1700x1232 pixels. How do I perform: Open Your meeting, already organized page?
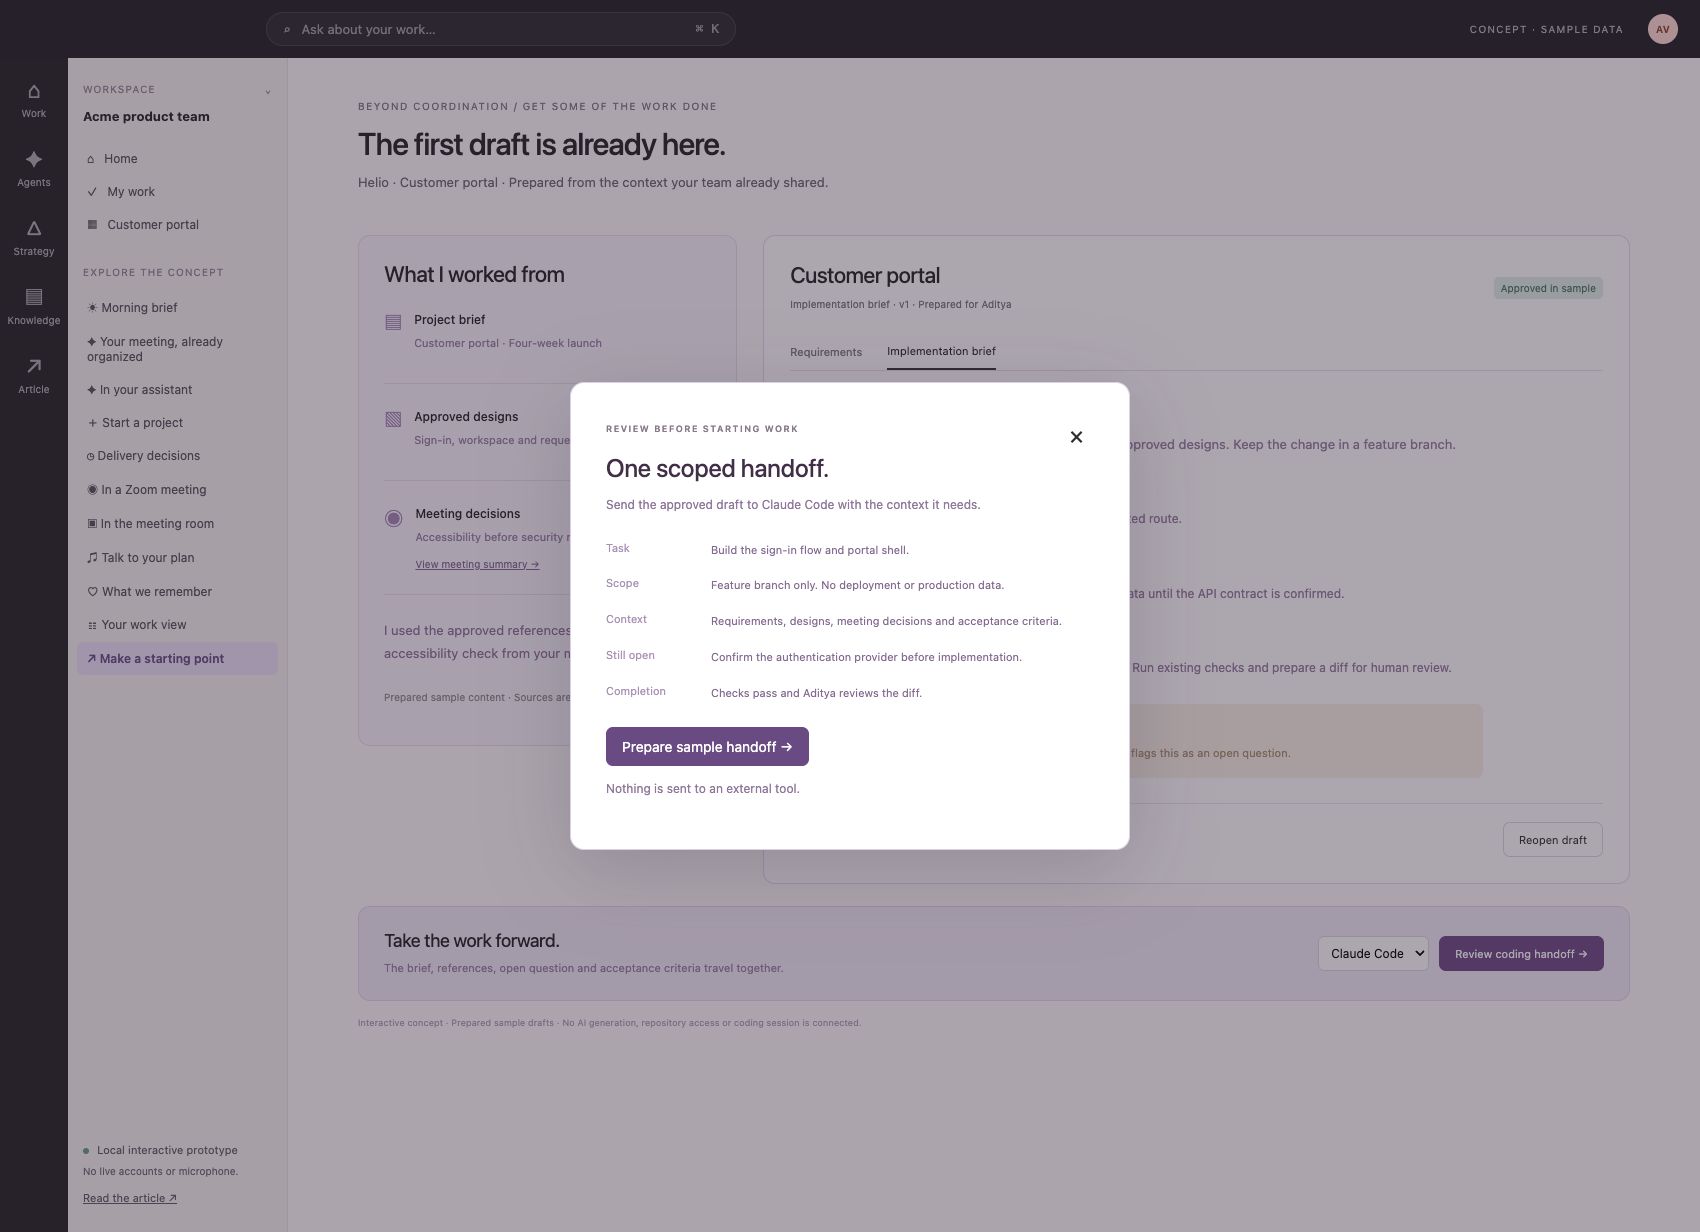pyautogui.click(x=177, y=349)
